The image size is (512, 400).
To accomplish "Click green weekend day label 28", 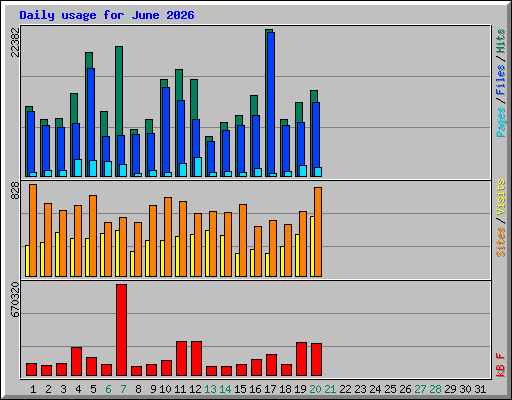I will point(435,389).
